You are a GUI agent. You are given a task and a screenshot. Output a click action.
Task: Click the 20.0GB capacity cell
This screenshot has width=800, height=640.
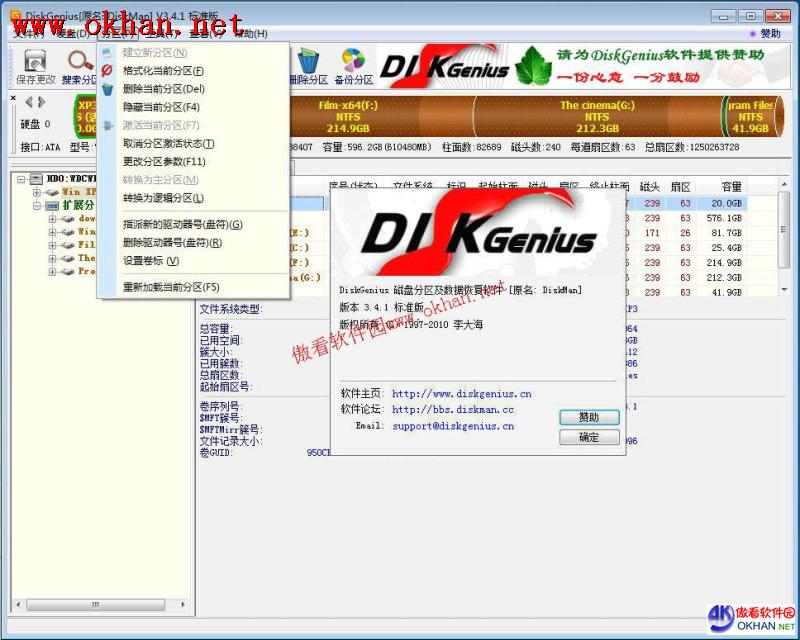(x=727, y=204)
